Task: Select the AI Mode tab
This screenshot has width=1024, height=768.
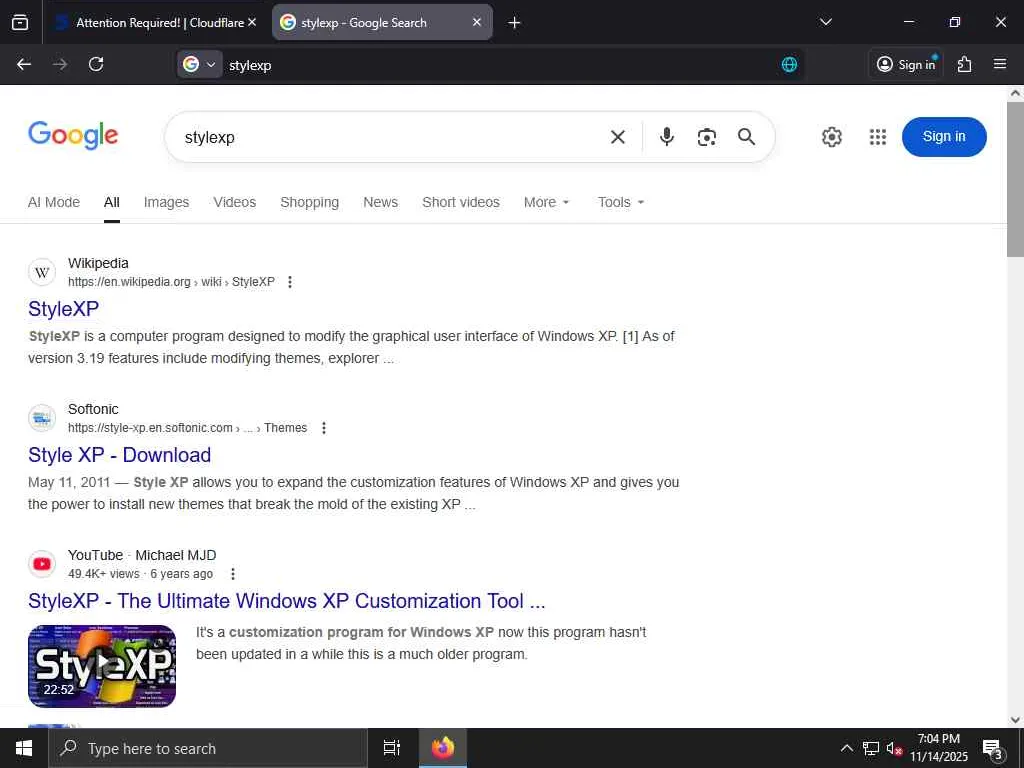Action: coord(54,202)
